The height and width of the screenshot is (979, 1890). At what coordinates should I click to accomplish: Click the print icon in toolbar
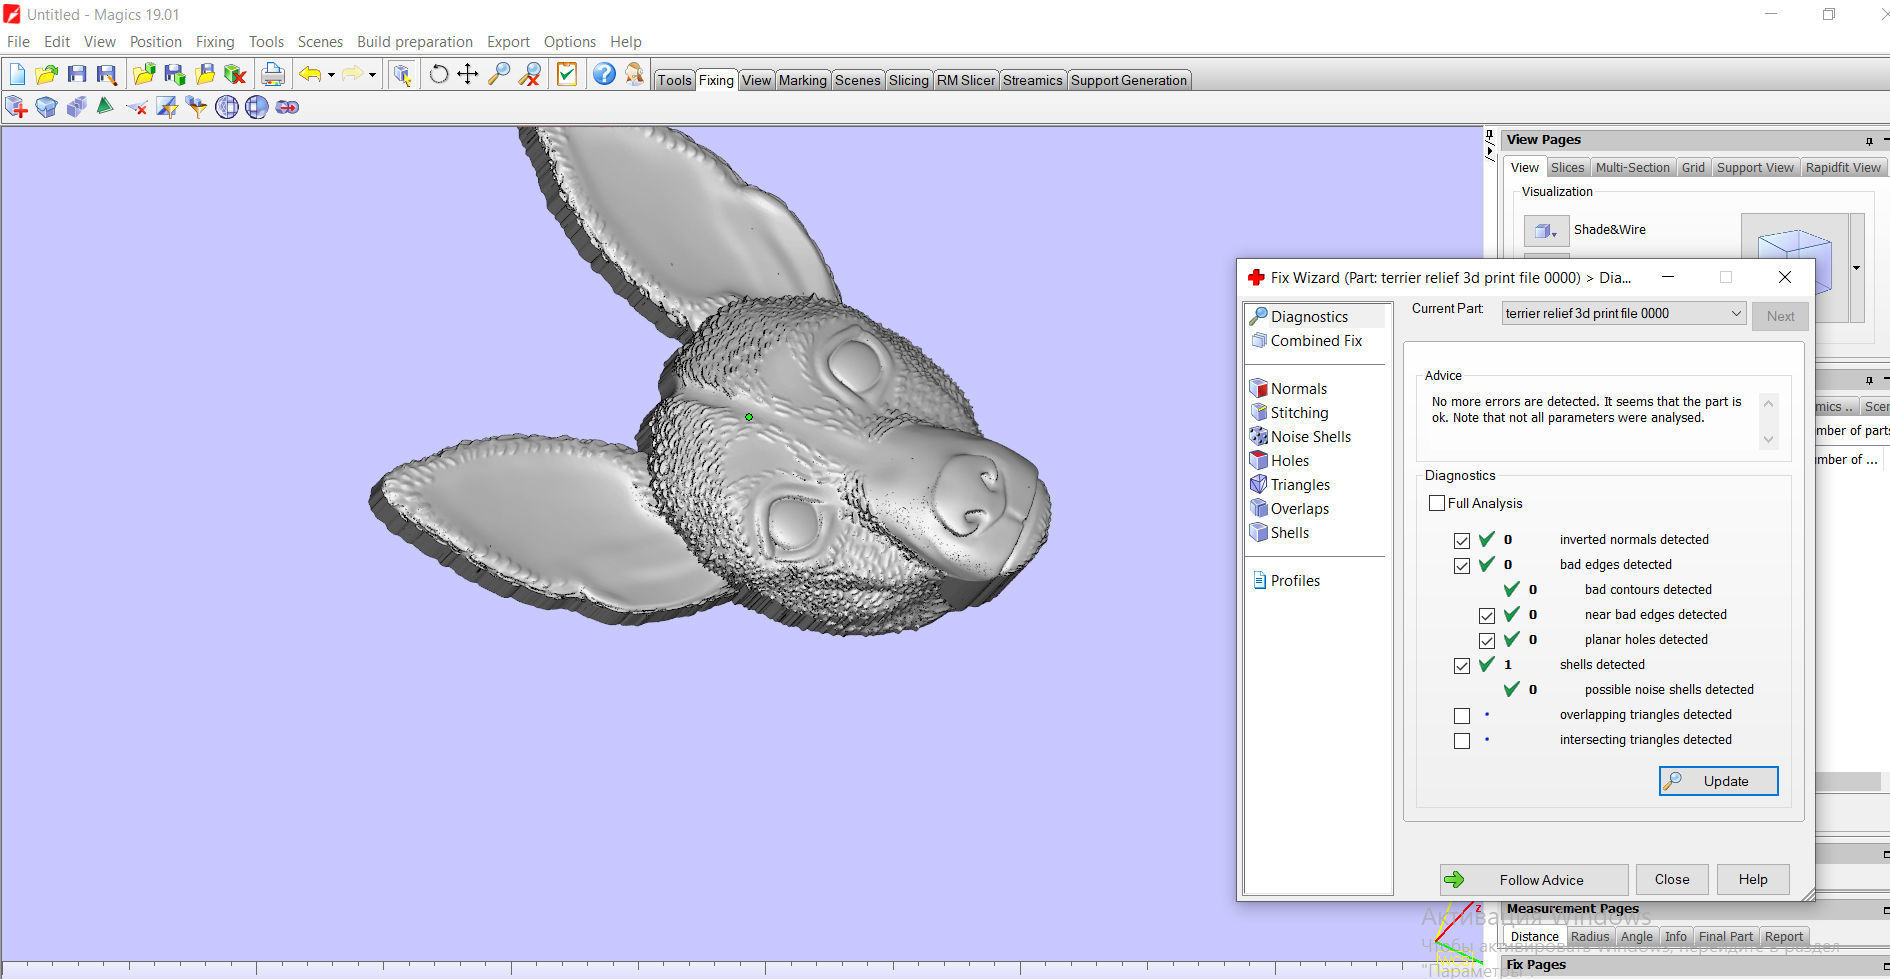(272, 74)
